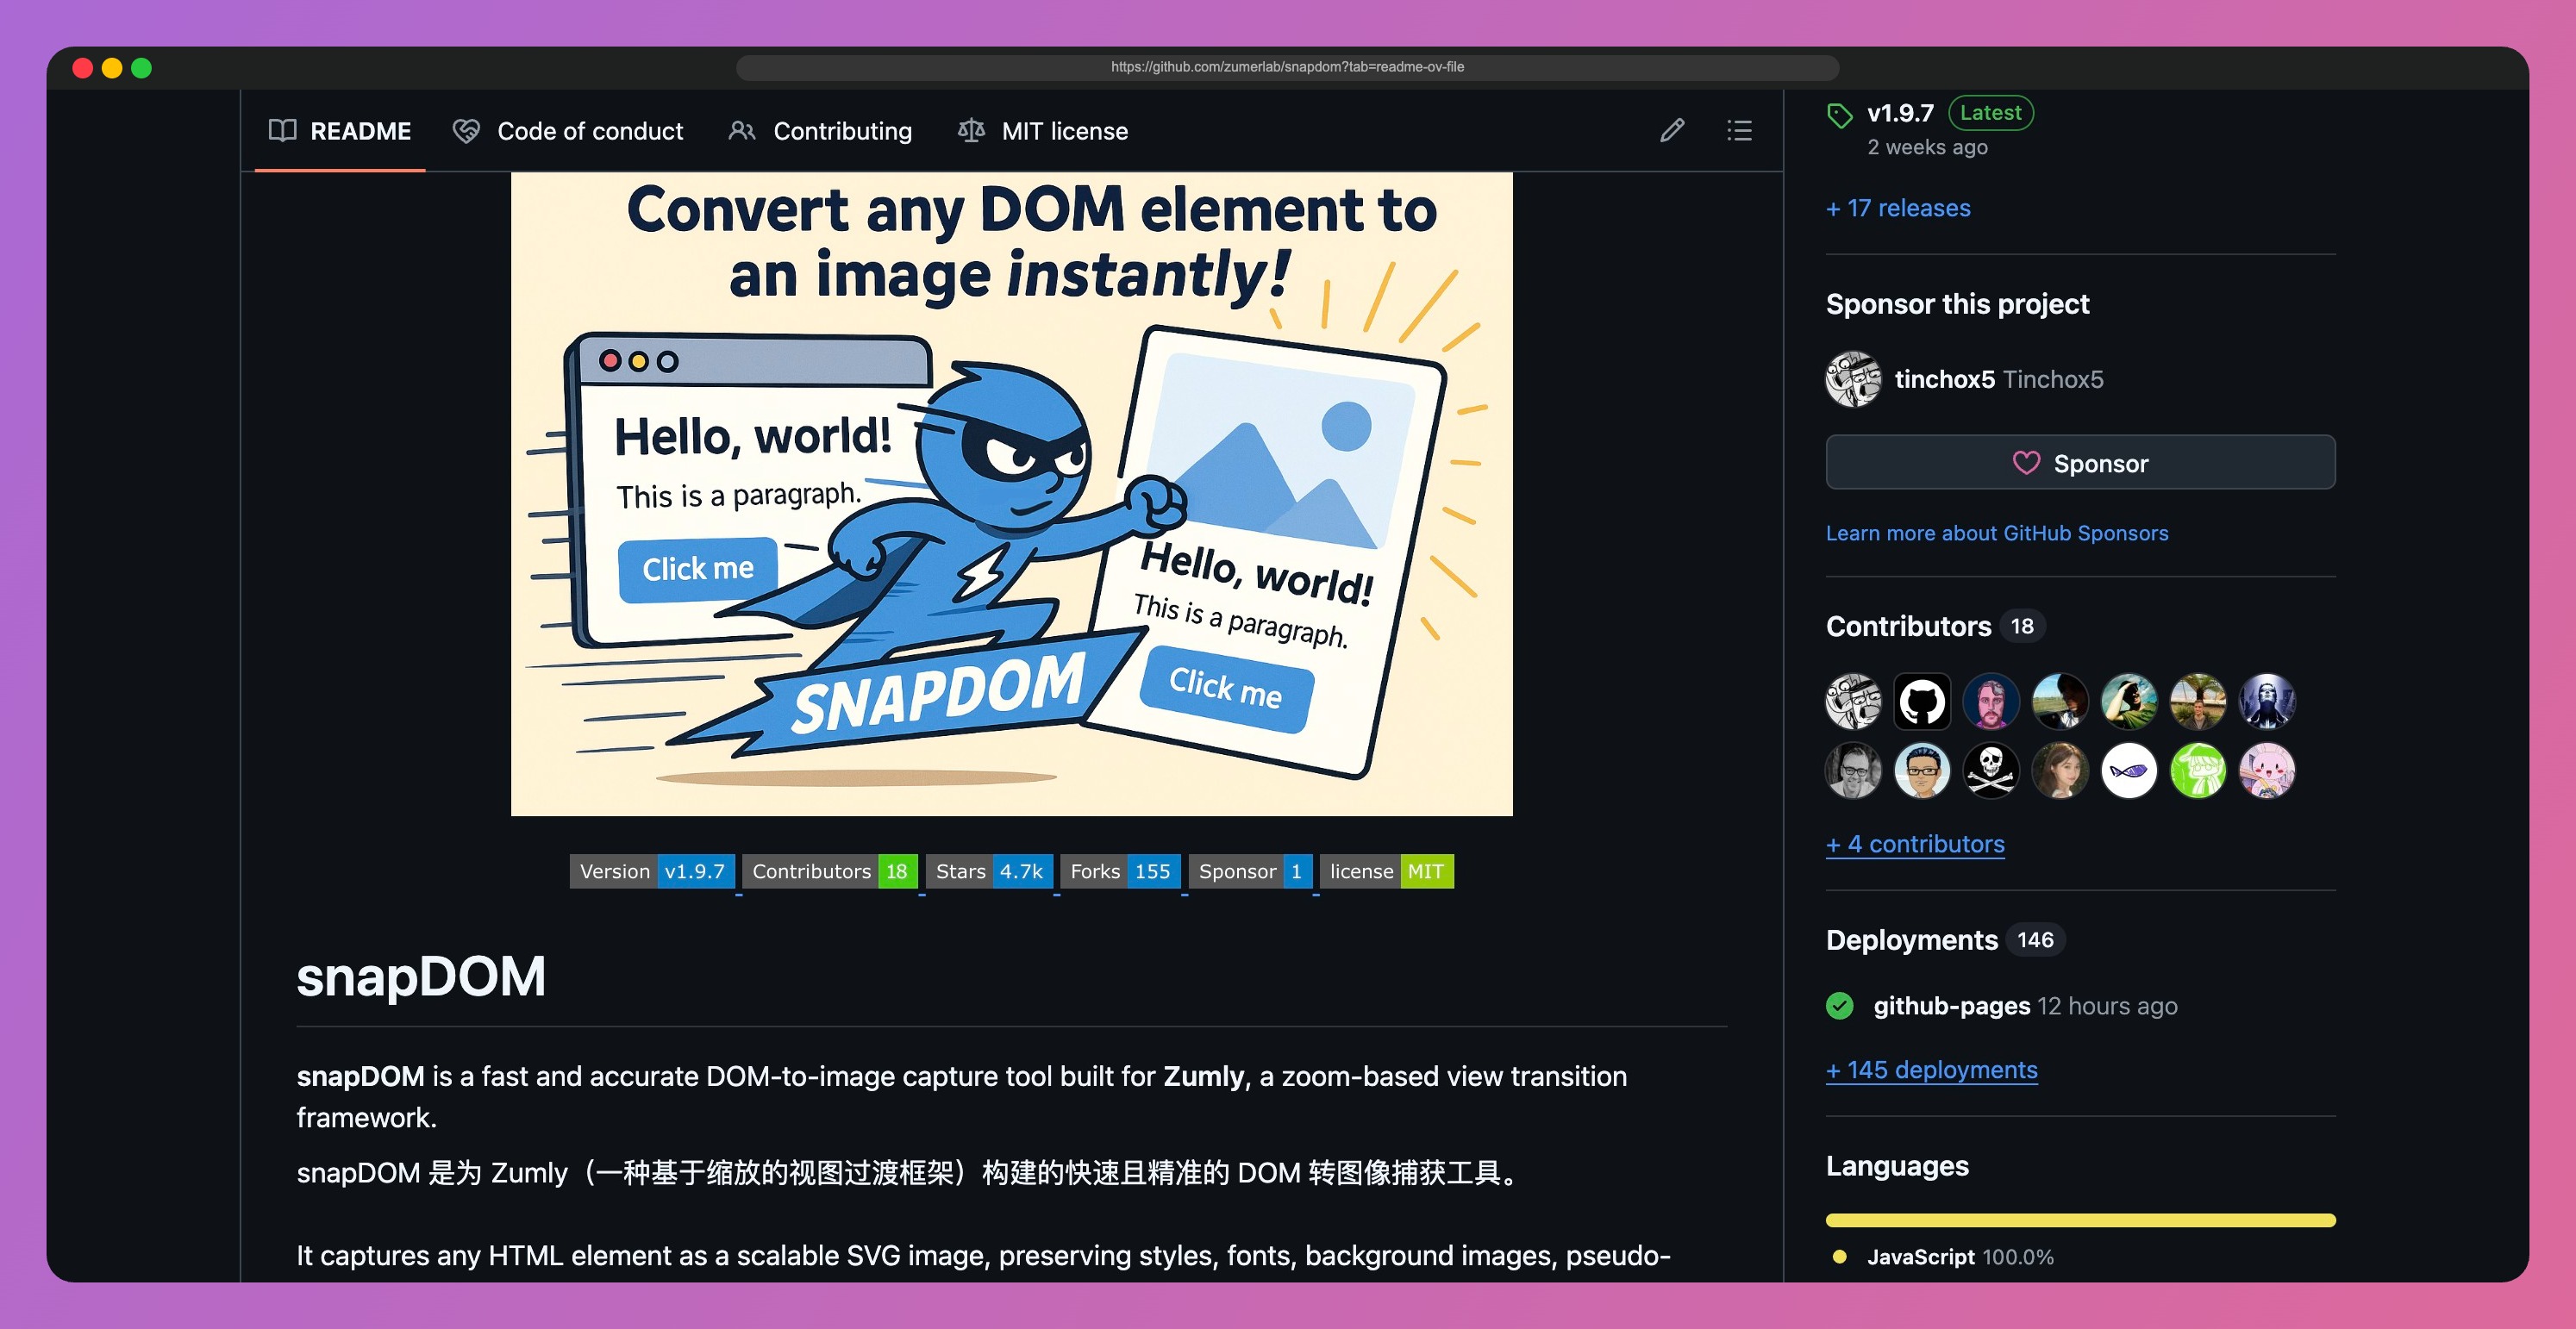This screenshot has height=1329, width=2576.
Task: Click the heart icon inside Sponsor button
Action: pos(2026,463)
